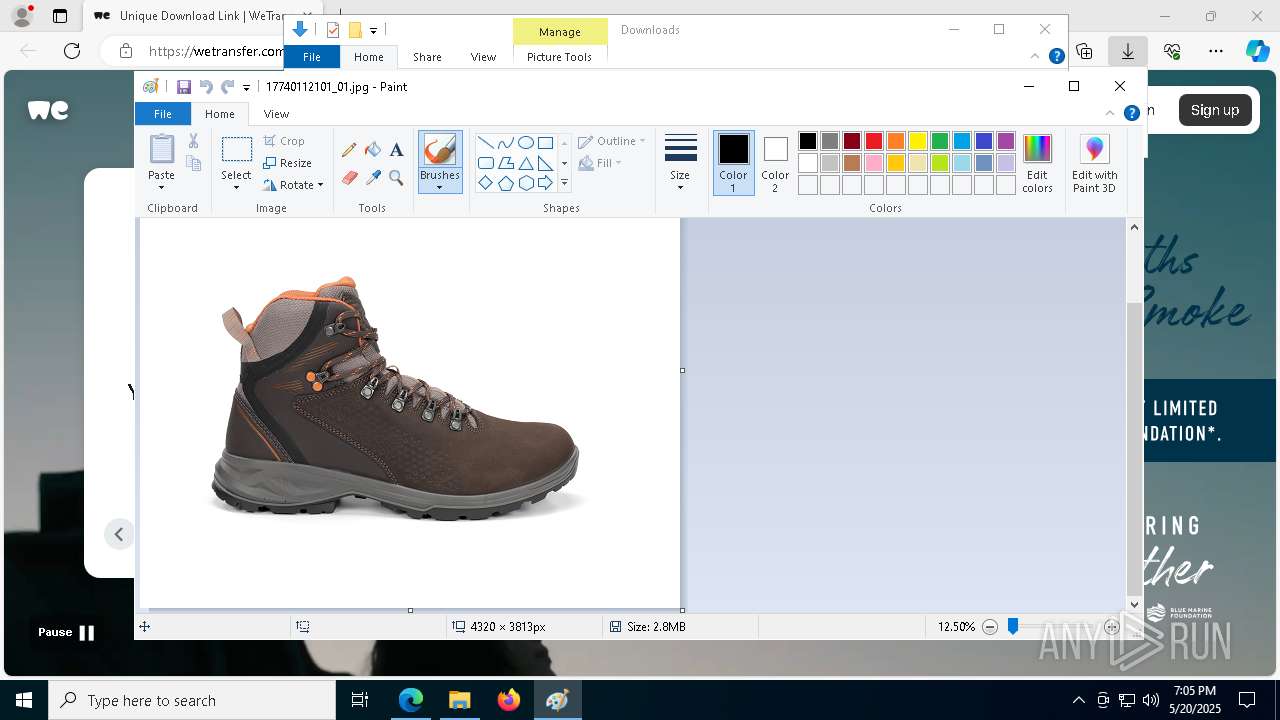
Task: Choose the Right arrow shape
Action: (545, 183)
